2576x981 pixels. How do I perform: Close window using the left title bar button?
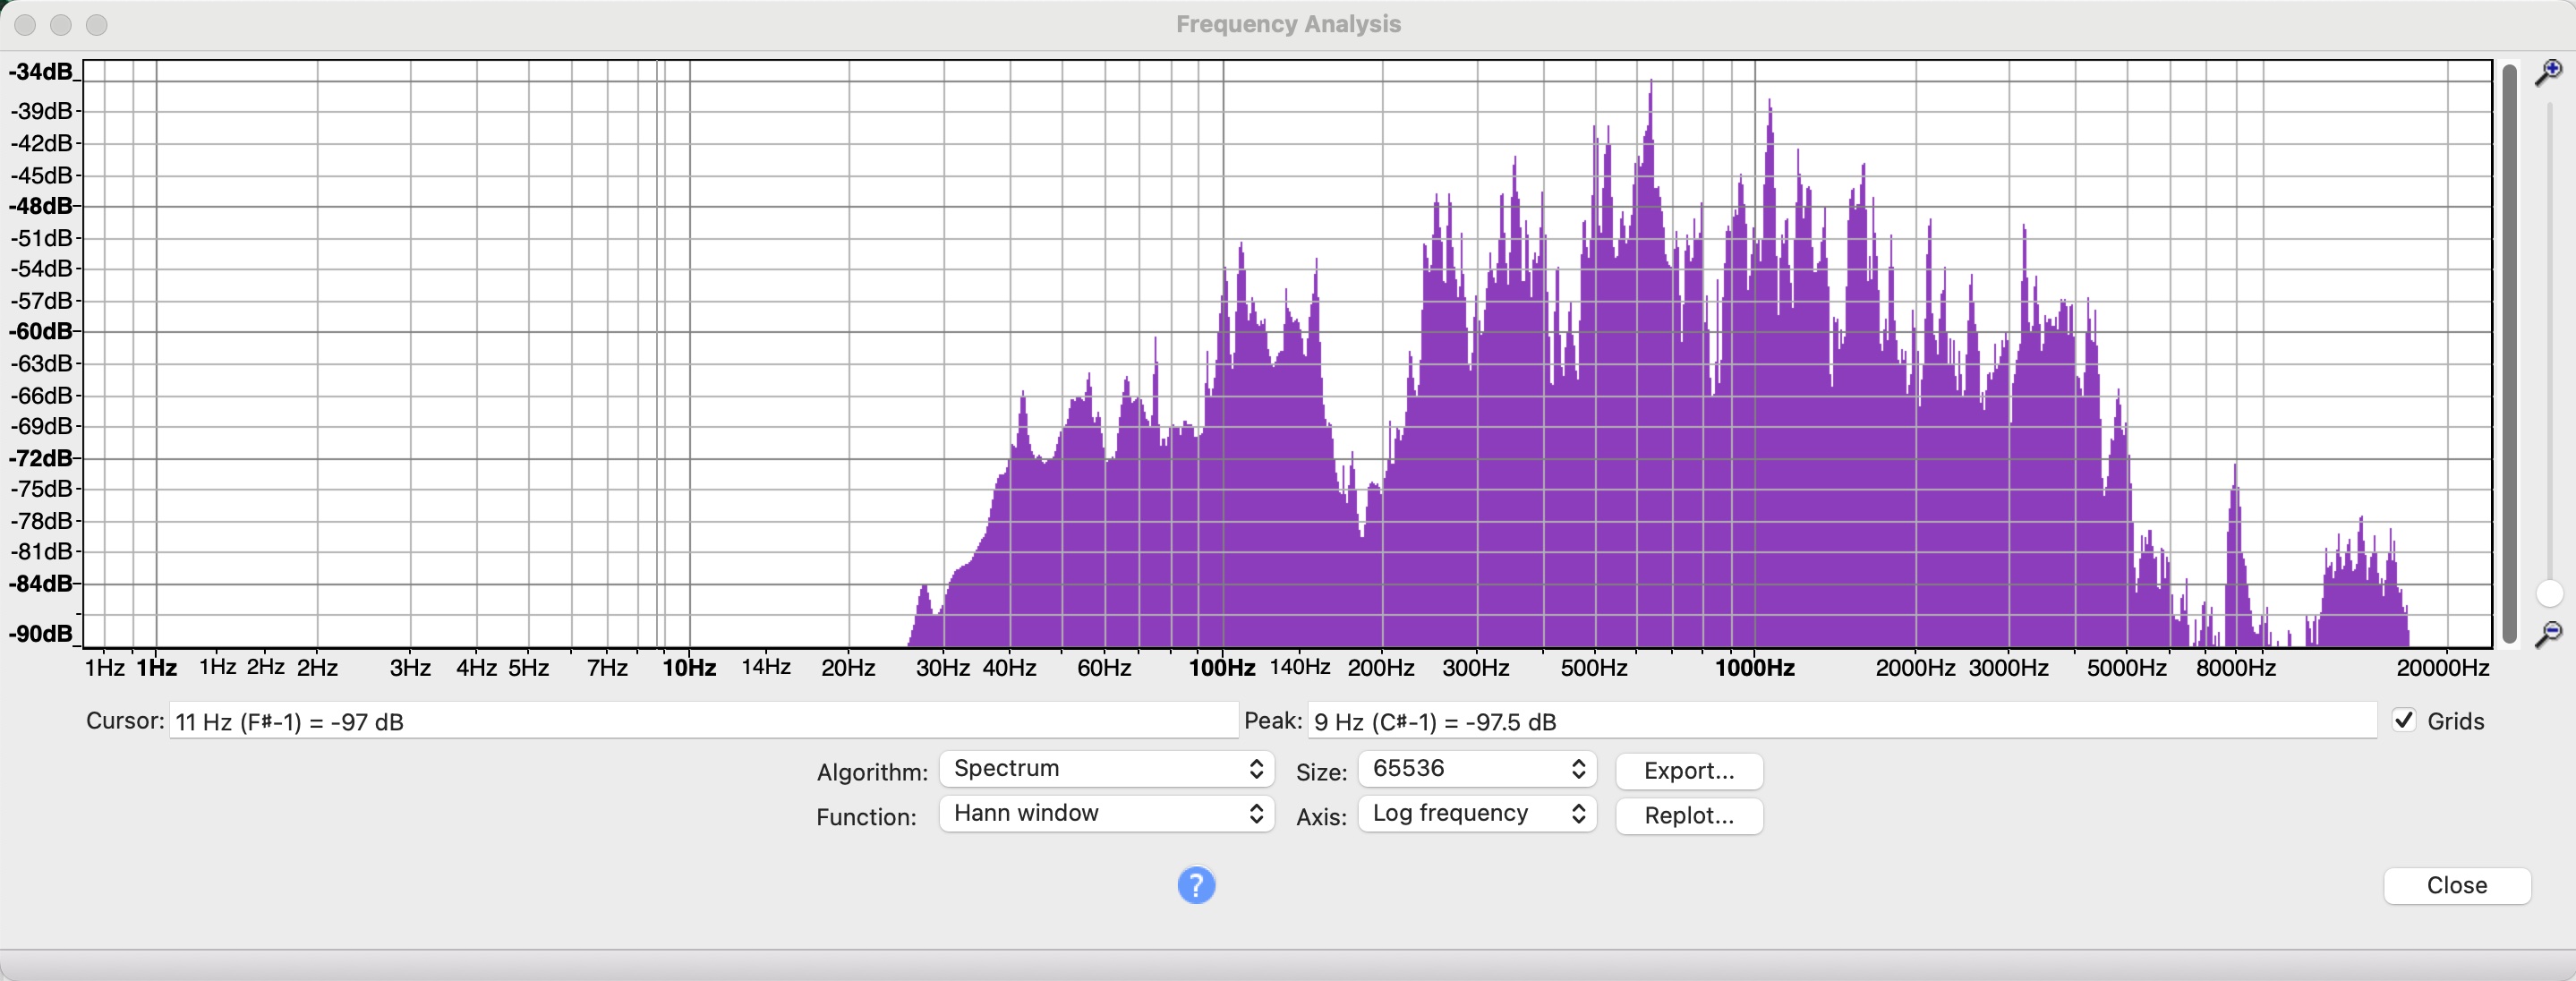[26, 24]
